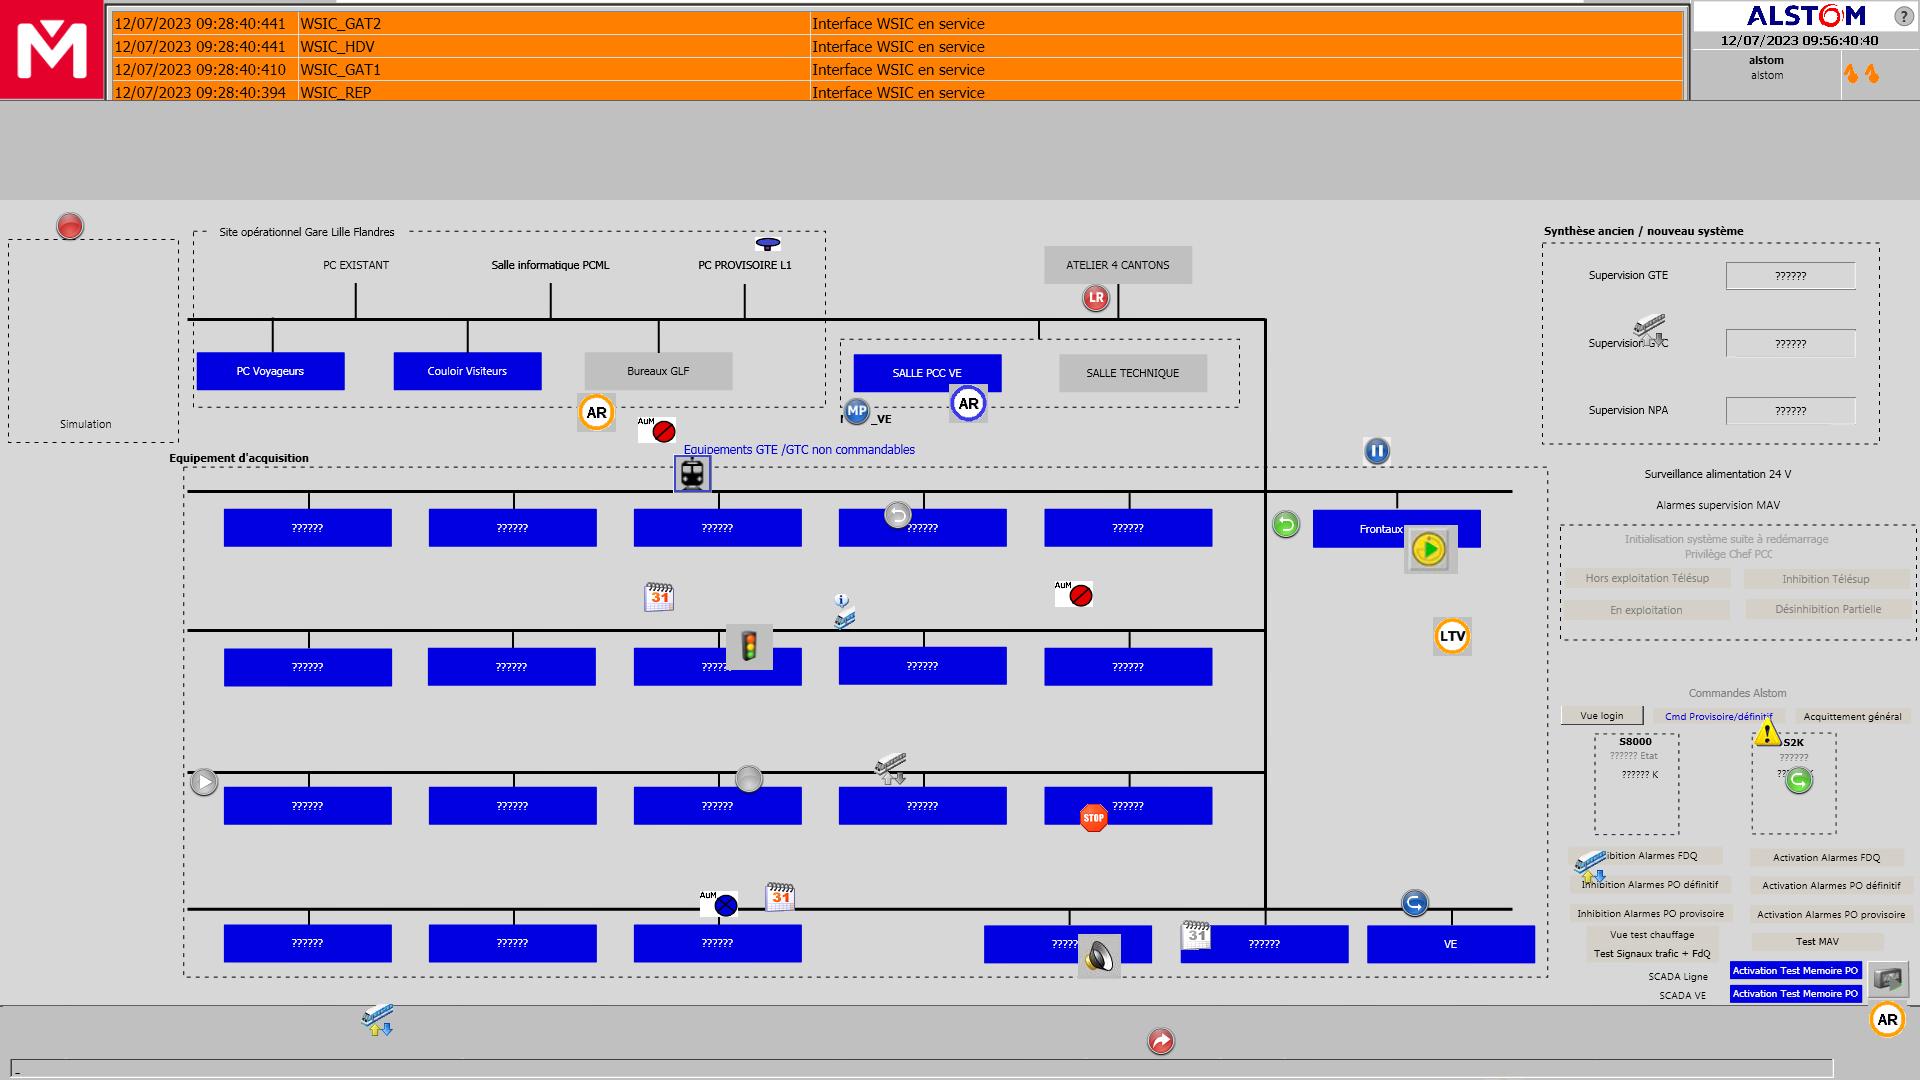Image resolution: width=1920 pixels, height=1080 pixels.
Task: Click the VE blue block
Action: [x=1451, y=944]
